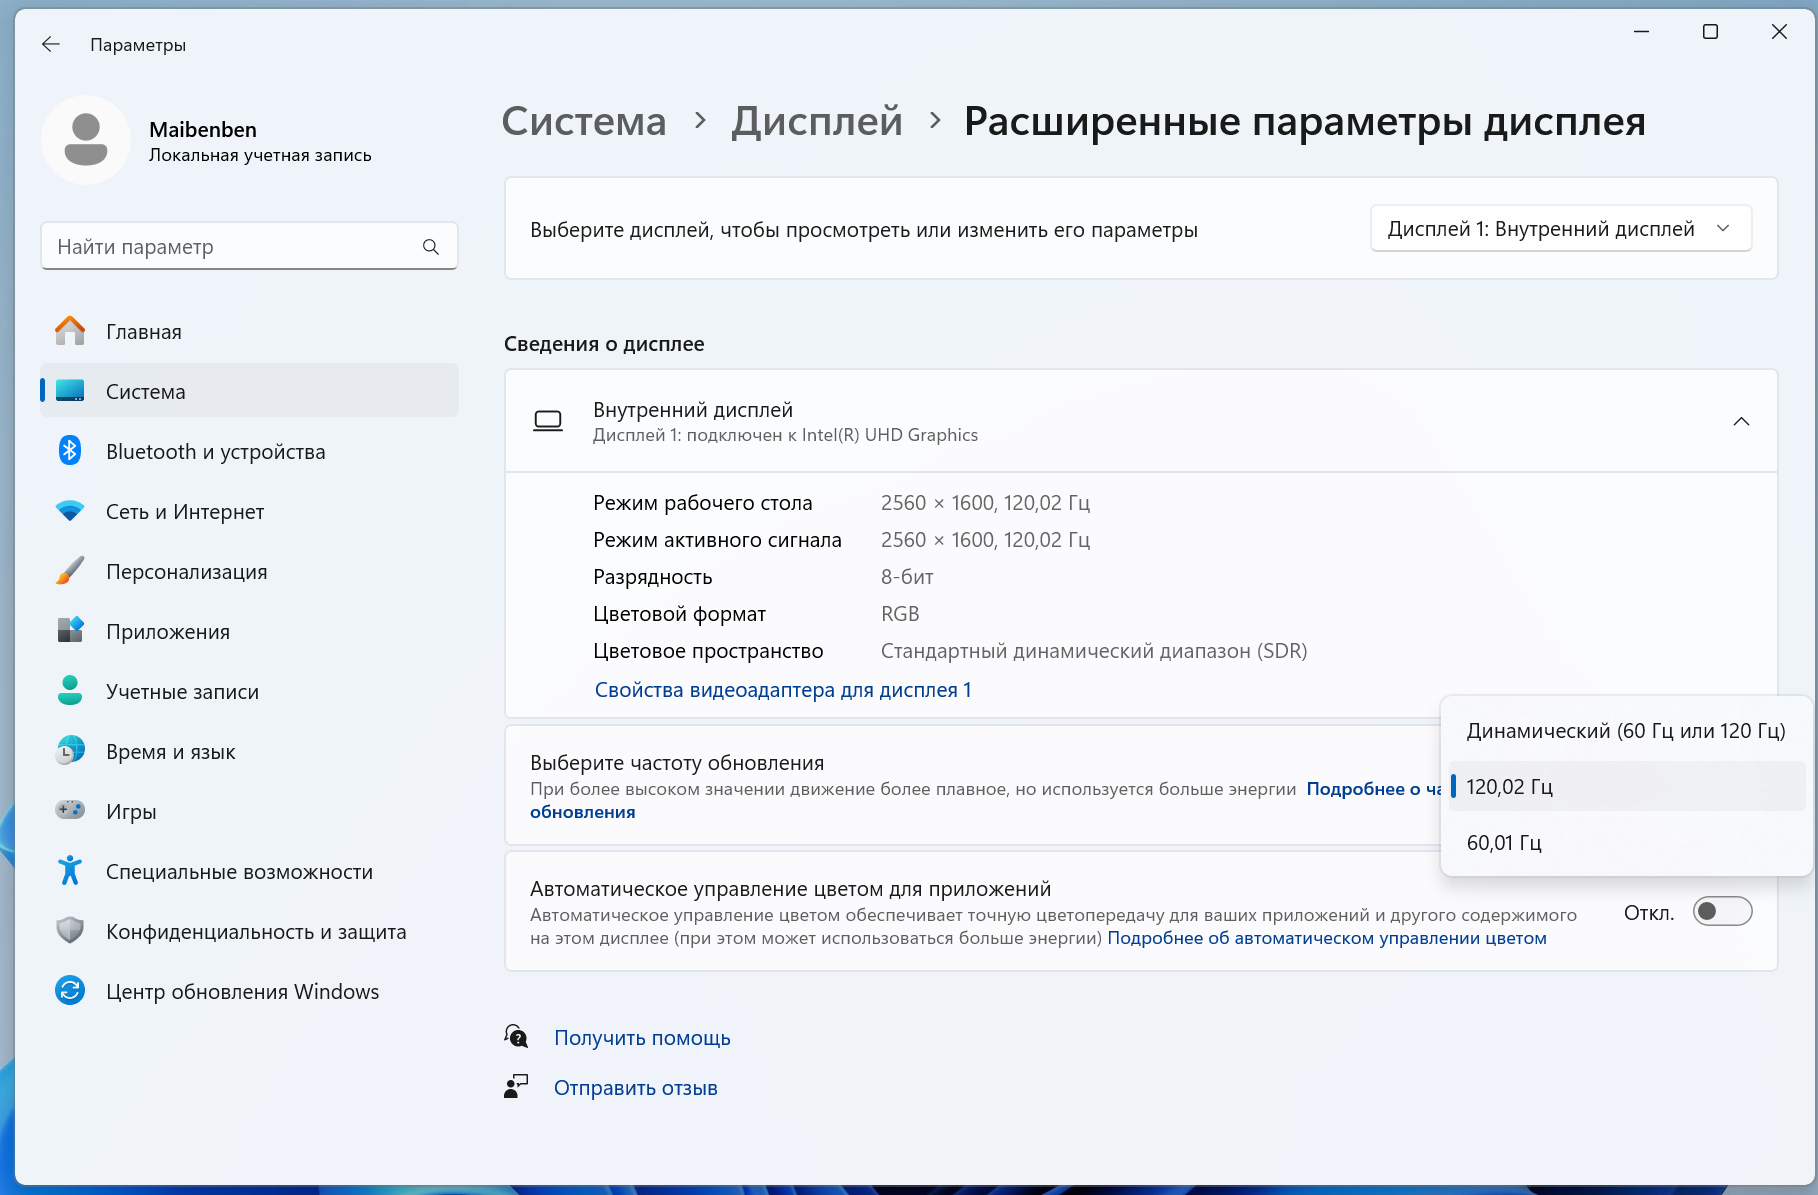
Task: Click the Найти параметр search field
Action: (x=249, y=246)
